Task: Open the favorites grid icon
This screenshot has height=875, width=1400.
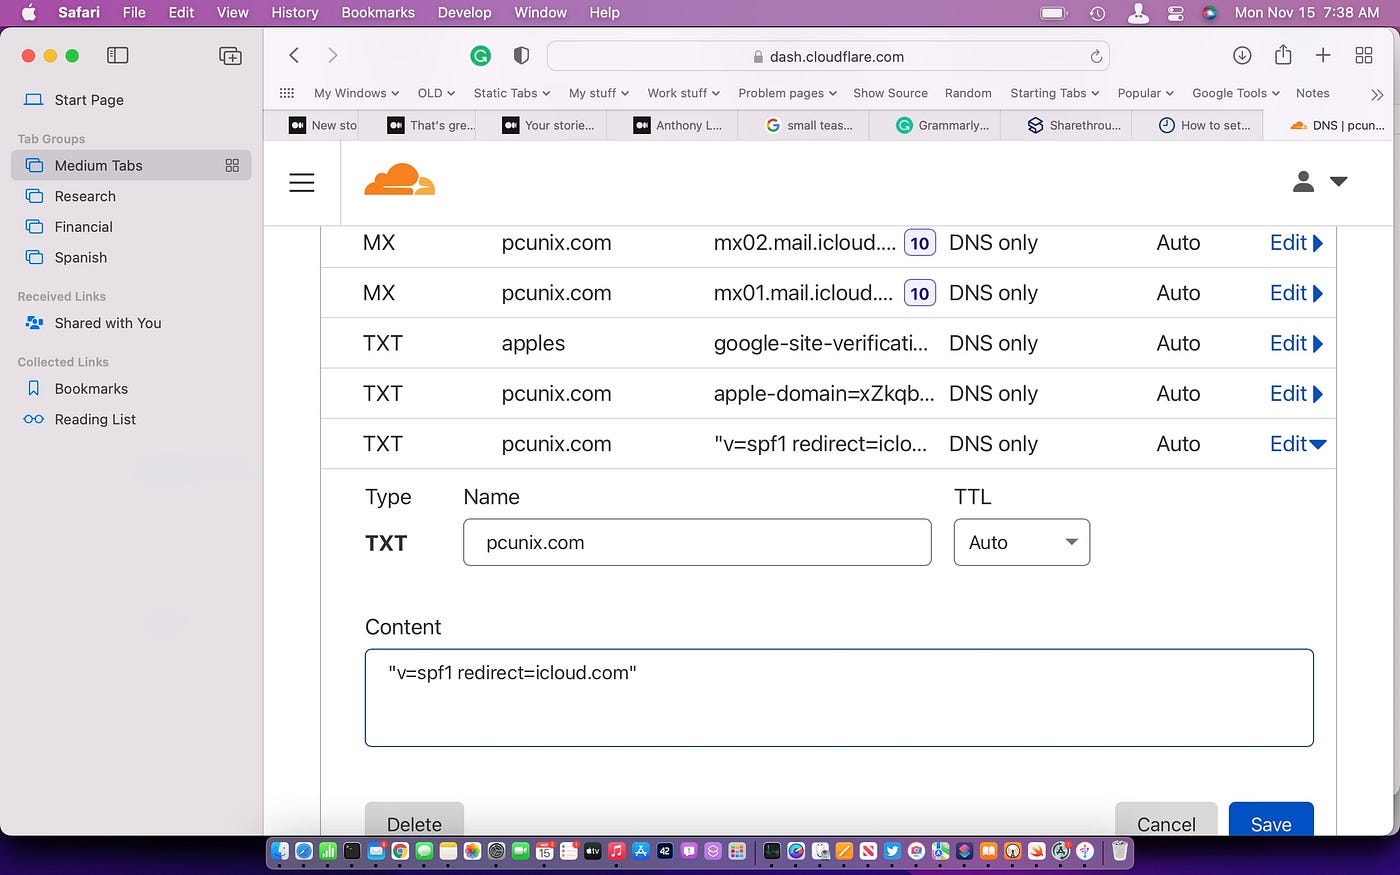Action: coord(287,93)
